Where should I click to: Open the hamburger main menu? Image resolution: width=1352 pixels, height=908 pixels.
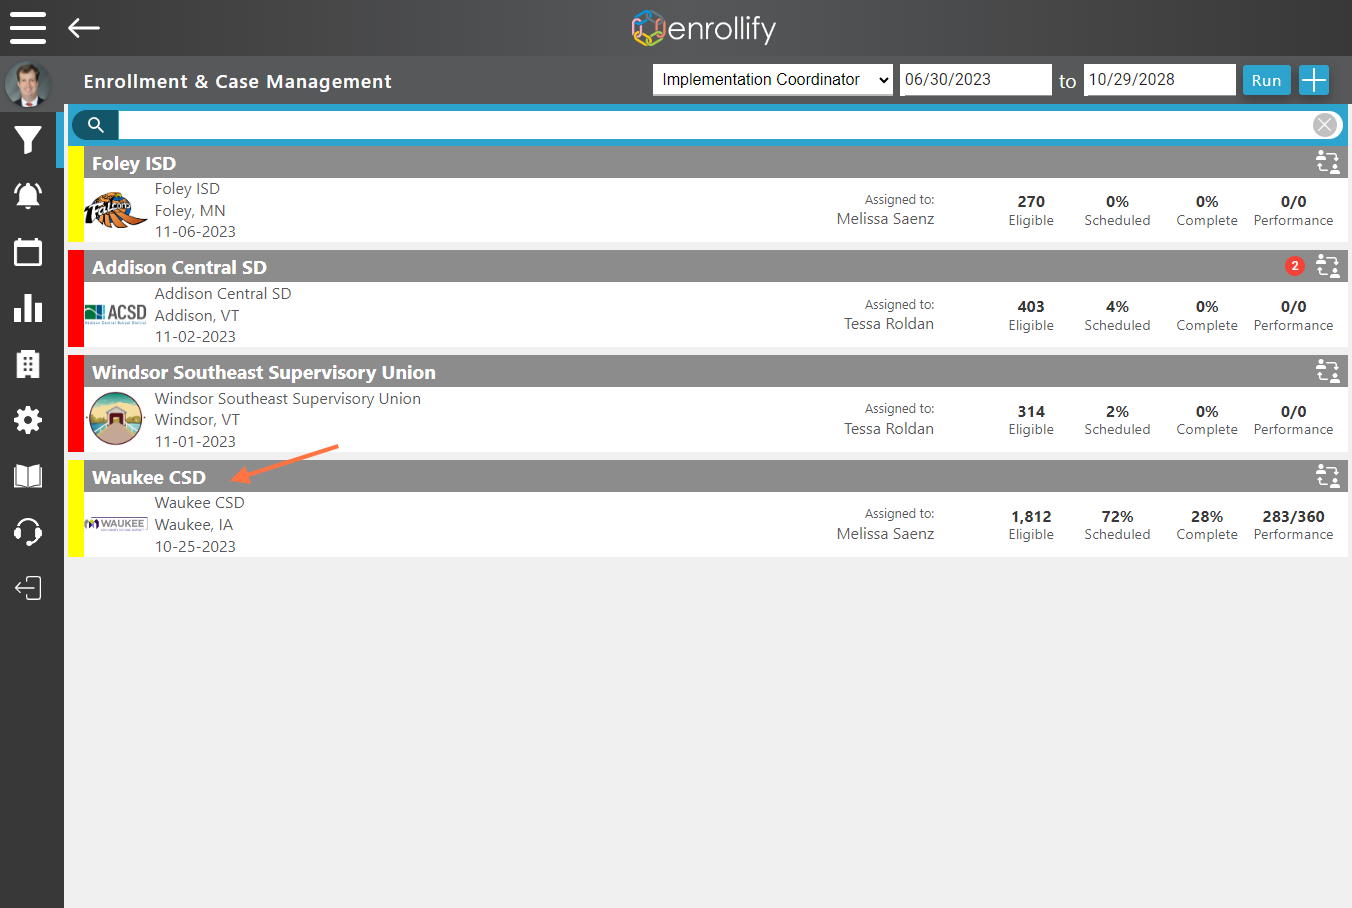(28, 28)
